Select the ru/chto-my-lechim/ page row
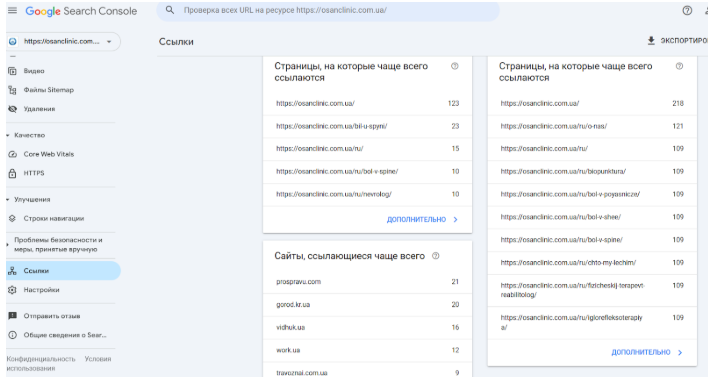713x383 pixels. click(592, 262)
